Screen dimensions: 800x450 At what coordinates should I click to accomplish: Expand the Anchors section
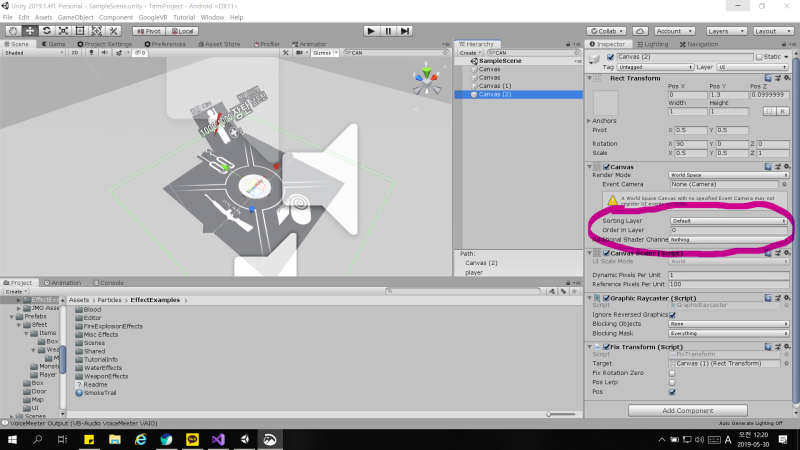tap(589, 121)
